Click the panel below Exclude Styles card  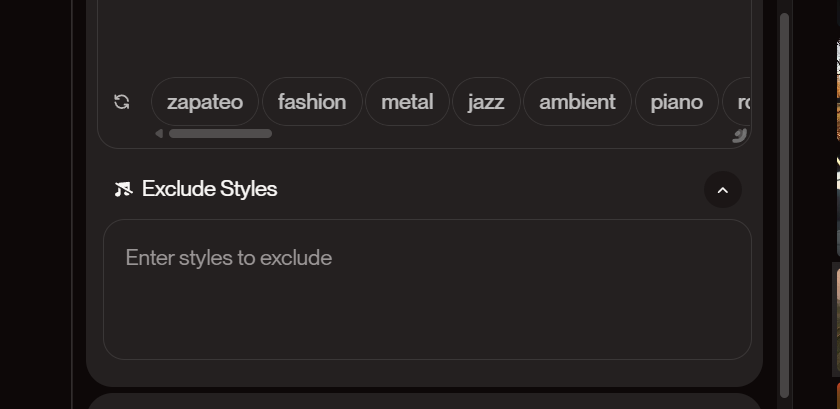point(424,401)
